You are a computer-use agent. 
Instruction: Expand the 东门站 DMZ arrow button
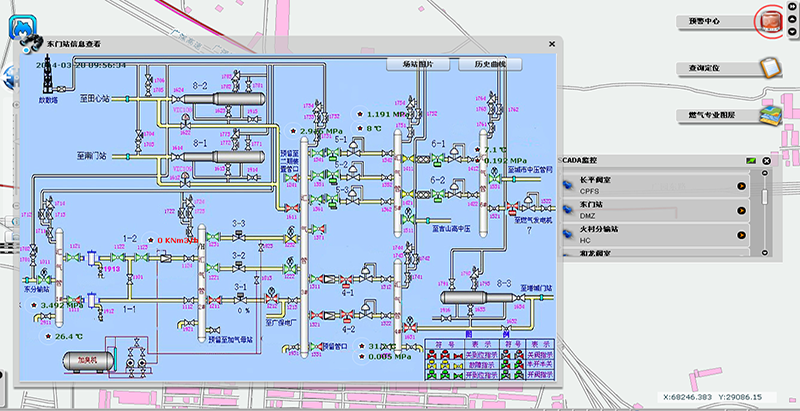[741, 210]
